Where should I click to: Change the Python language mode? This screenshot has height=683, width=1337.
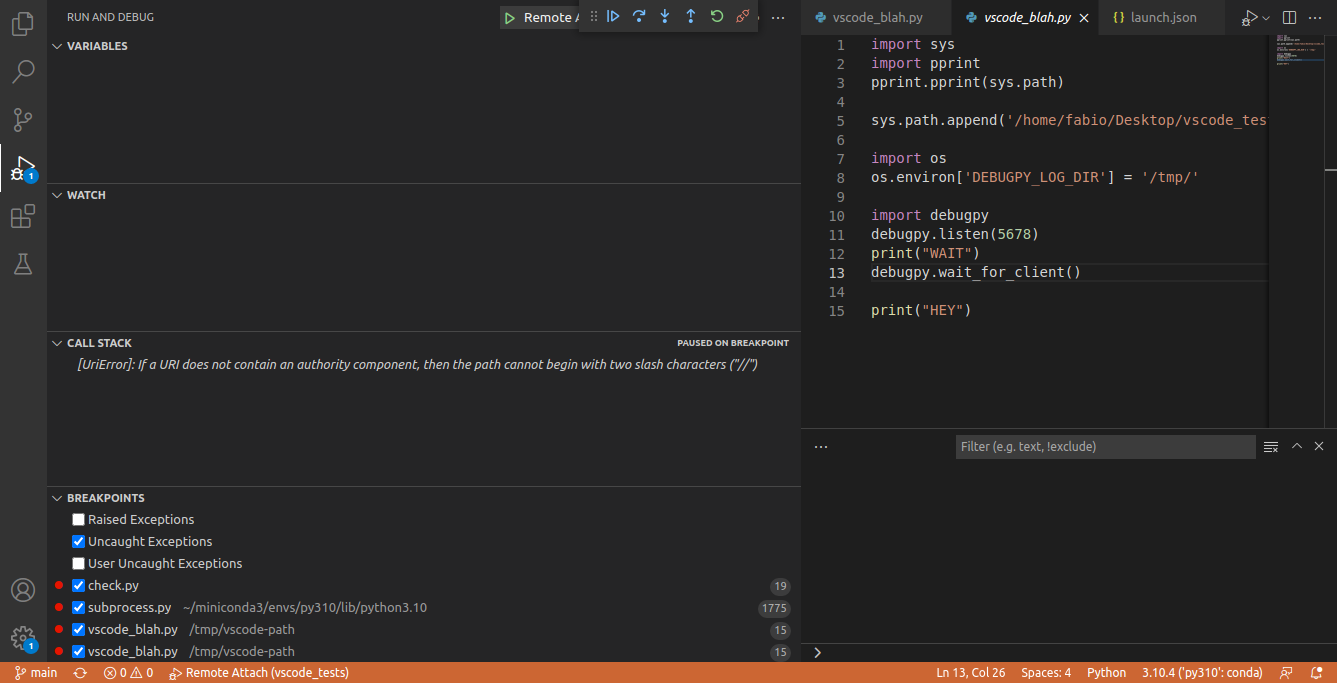1106,673
